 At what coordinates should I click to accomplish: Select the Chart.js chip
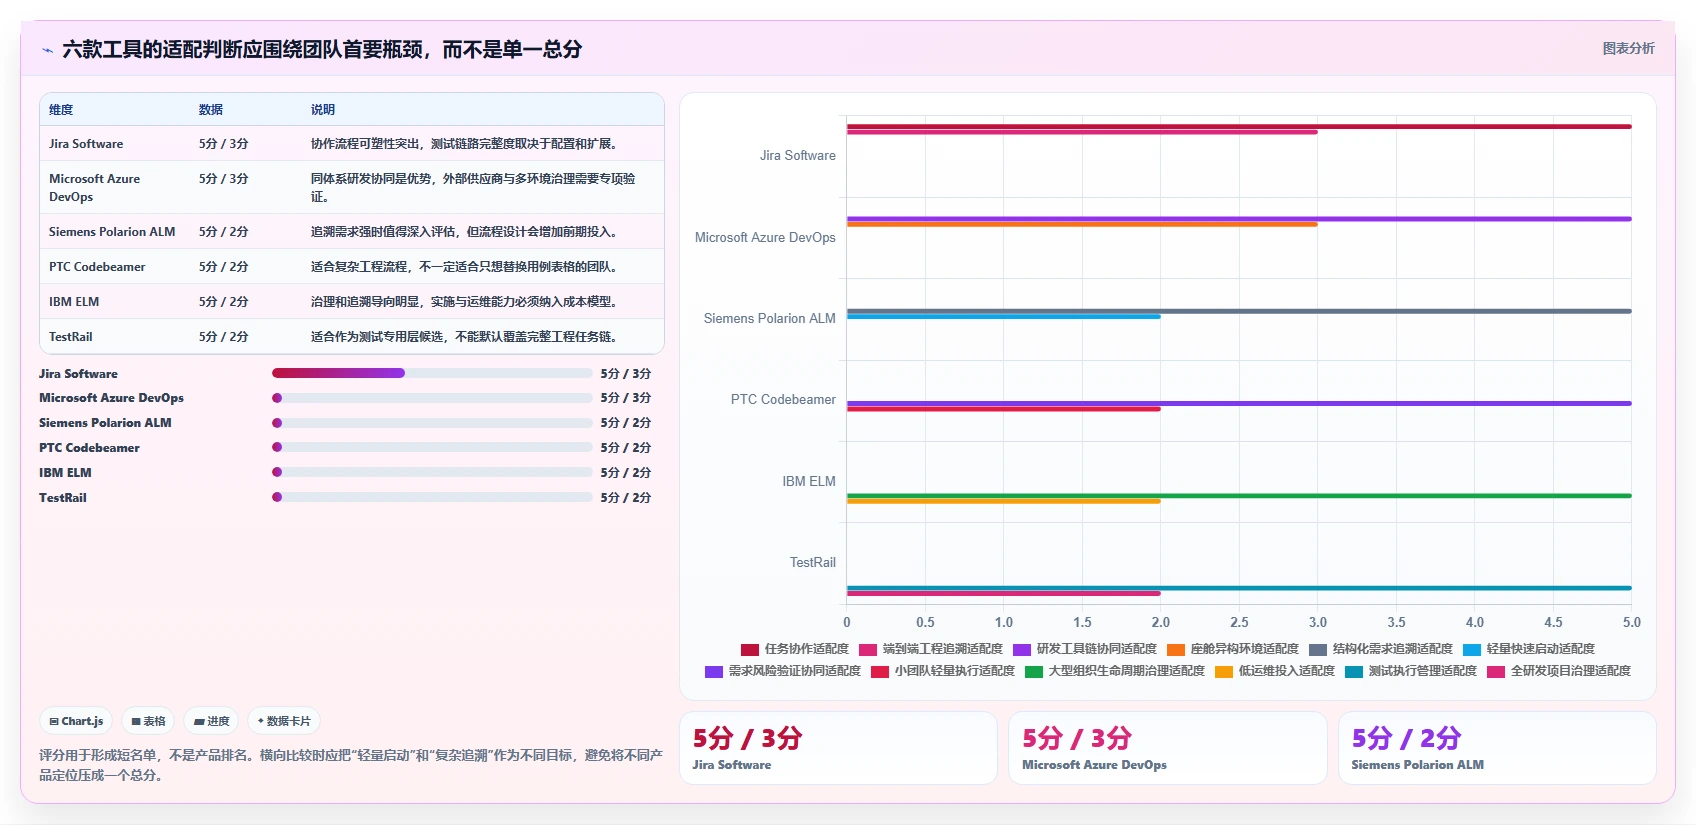click(x=76, y=721)
